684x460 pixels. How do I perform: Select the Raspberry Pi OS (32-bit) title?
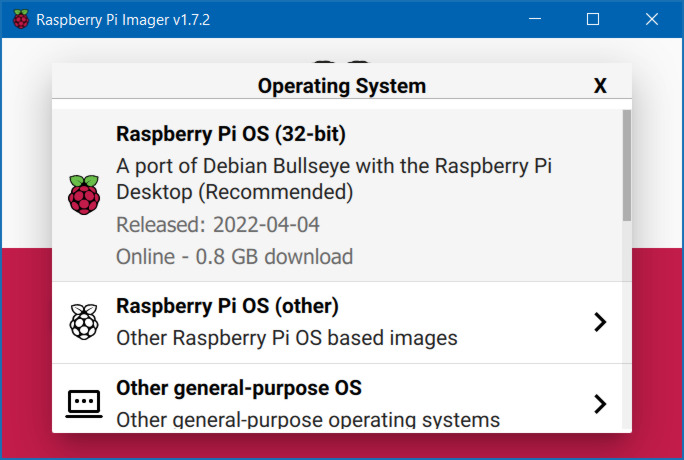(x=231, y=134)
